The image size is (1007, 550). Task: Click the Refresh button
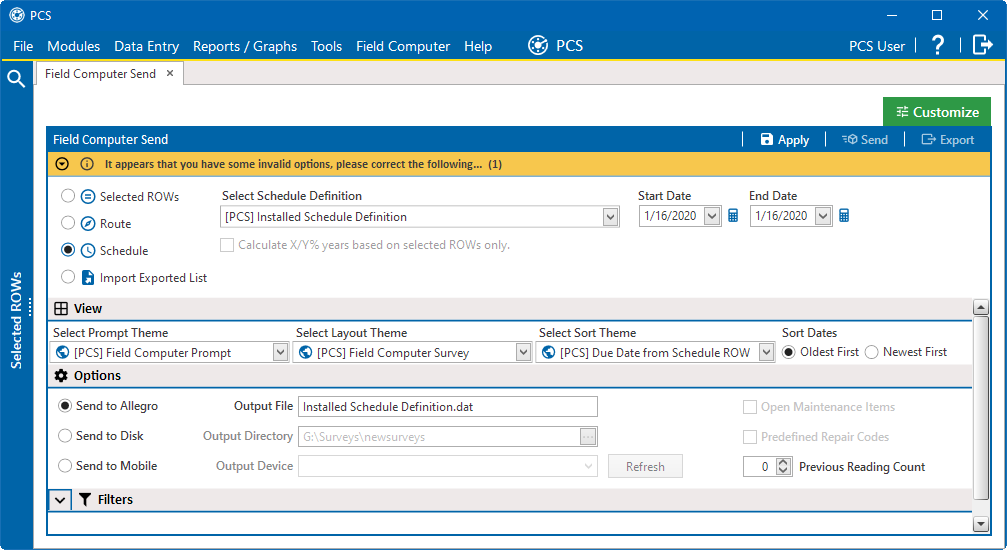click(x=645, y=466)
